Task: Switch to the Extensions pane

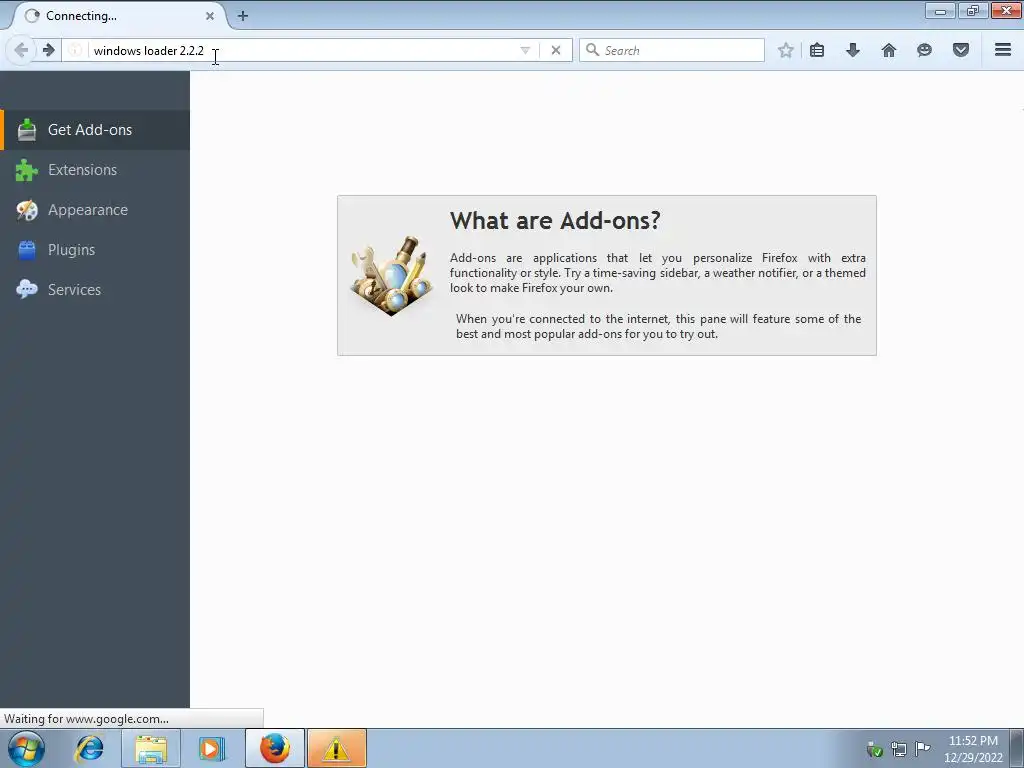Action: pyautogui.click(x=95, y=170)
